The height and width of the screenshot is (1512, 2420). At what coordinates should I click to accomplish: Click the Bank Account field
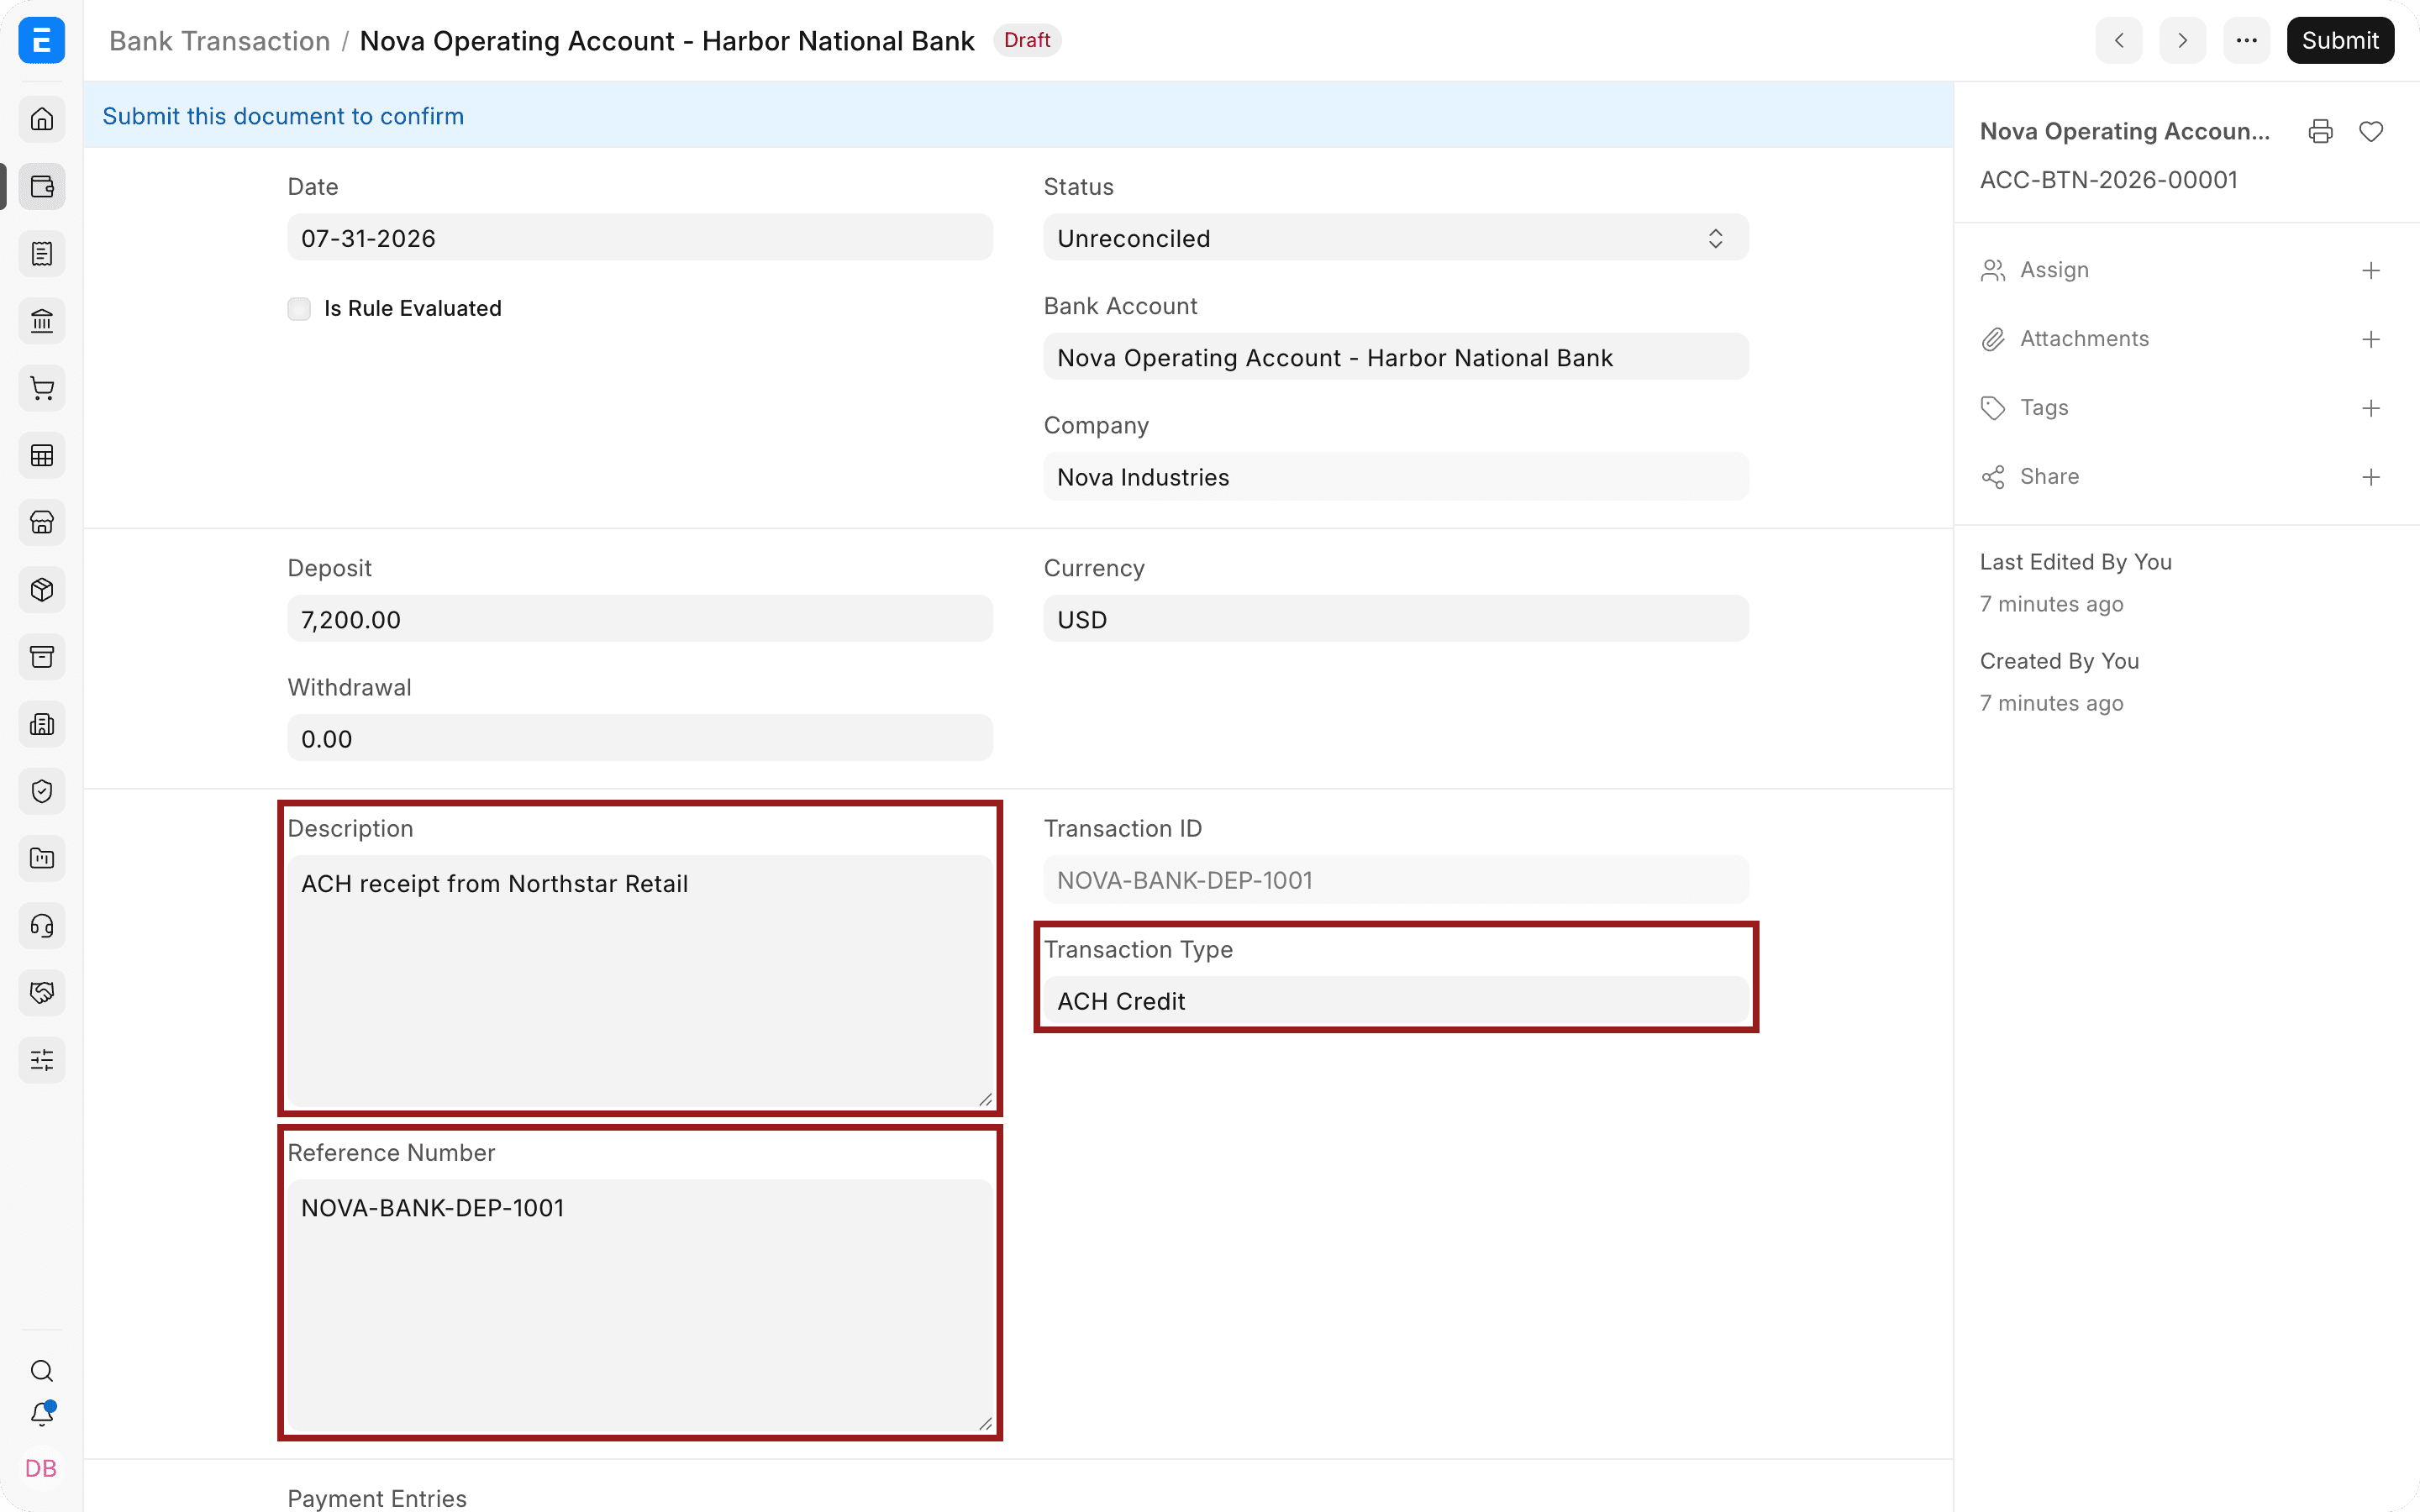[1396, 357]
